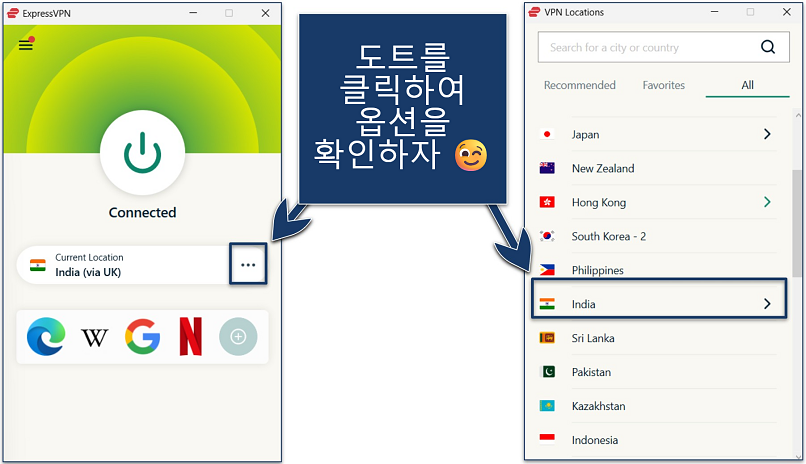Screen dimensions: 806x464
Task: Open the ExpressVPN hamburger menu
Action: coord(26,45)
